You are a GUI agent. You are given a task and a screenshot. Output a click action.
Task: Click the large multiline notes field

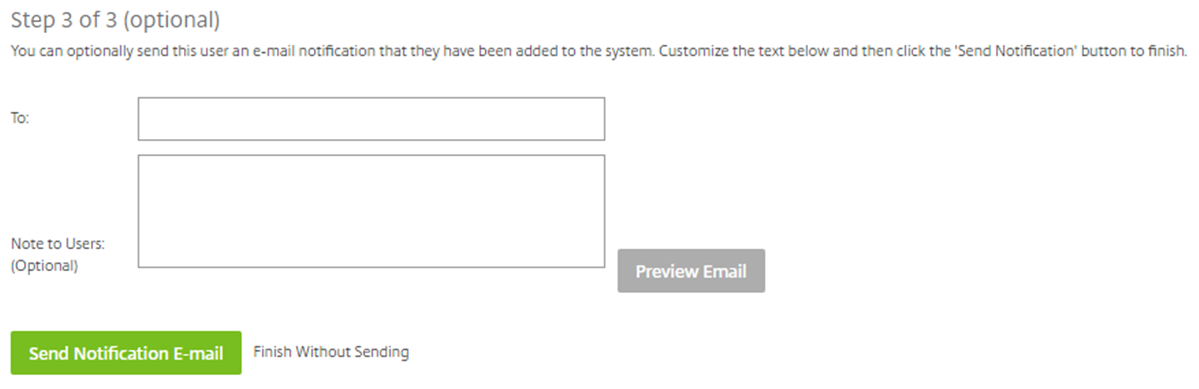pyautogui.click(x=371, y=211)
